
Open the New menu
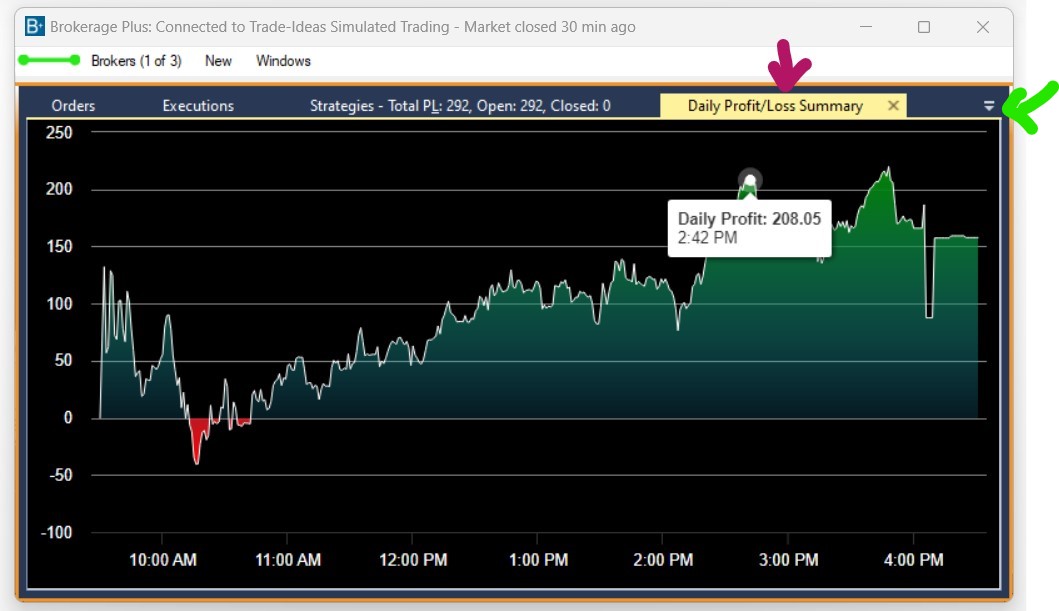tap(218, 61)
